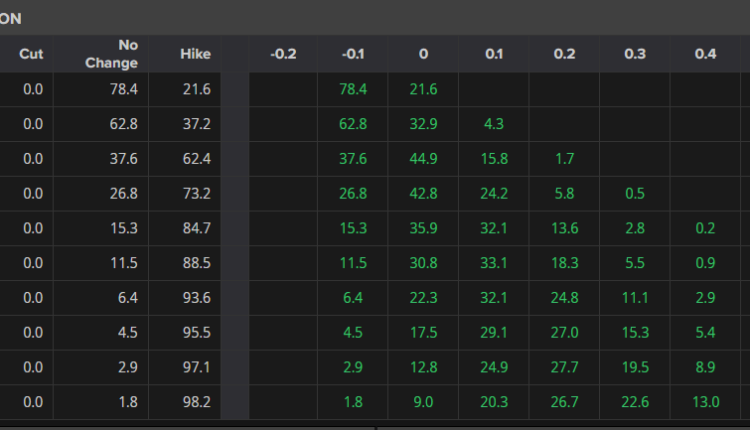Click the 4.3 cell under 0.1

(x=494, y=124)
